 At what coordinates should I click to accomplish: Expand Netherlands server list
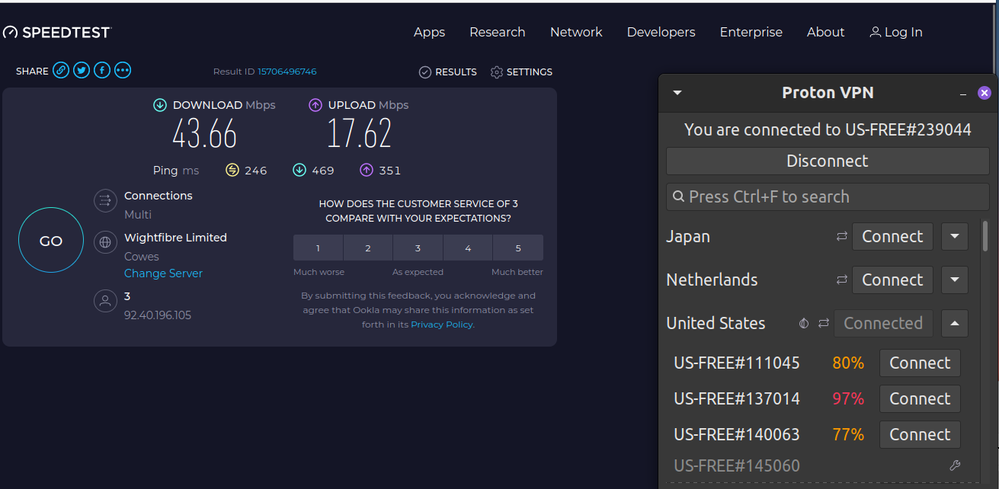coord(954,280)
